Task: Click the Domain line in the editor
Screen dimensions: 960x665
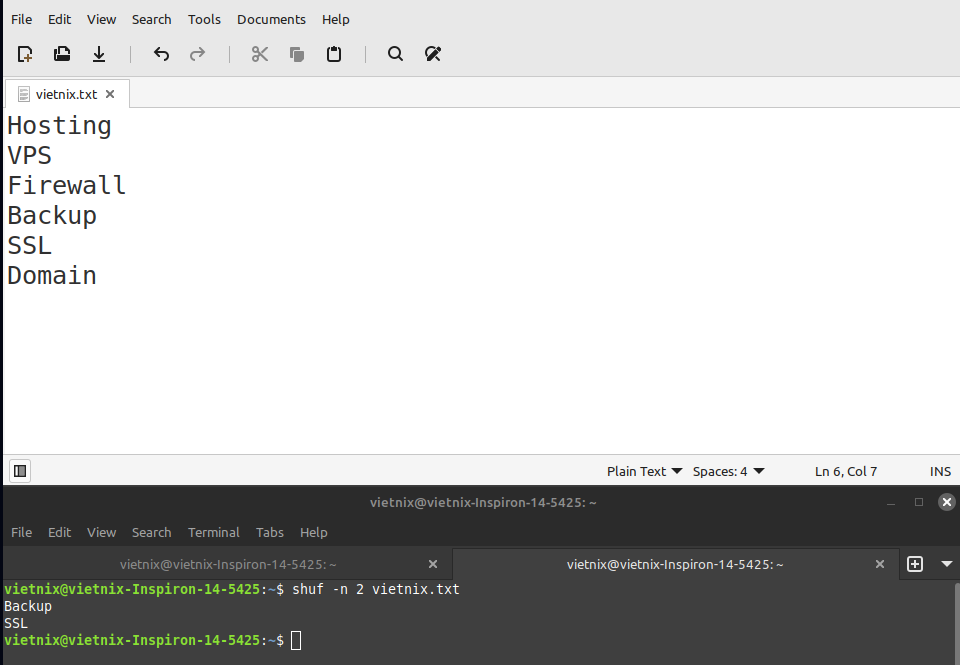Action: [x=52, y=276]
